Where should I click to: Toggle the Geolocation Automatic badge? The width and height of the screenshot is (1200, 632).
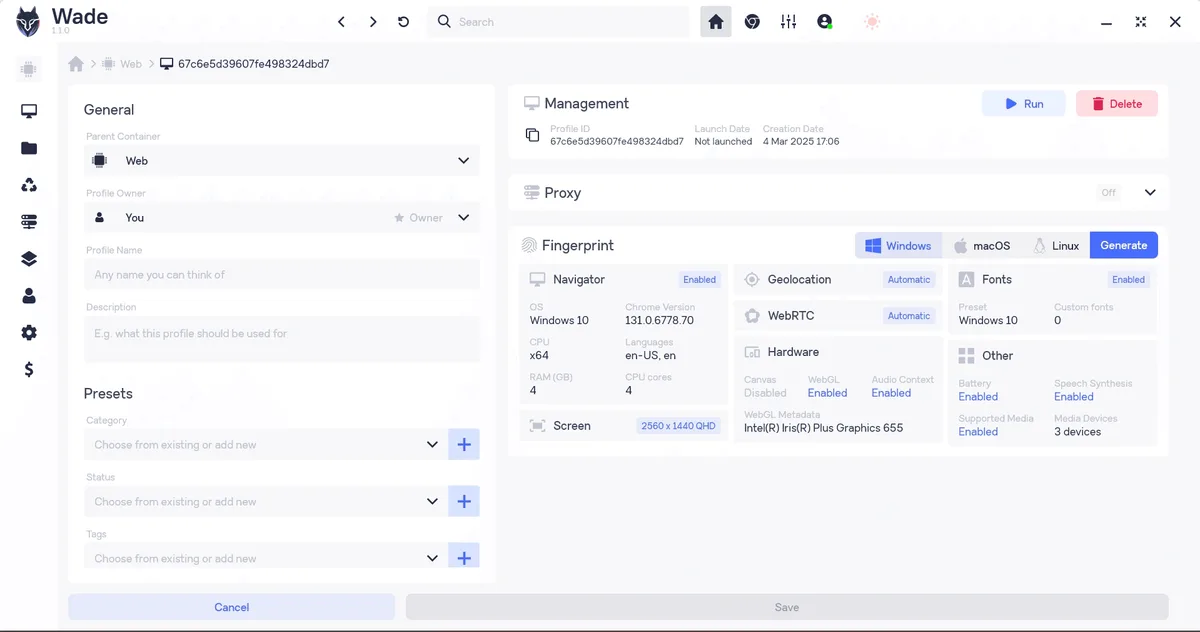point(909,280)
